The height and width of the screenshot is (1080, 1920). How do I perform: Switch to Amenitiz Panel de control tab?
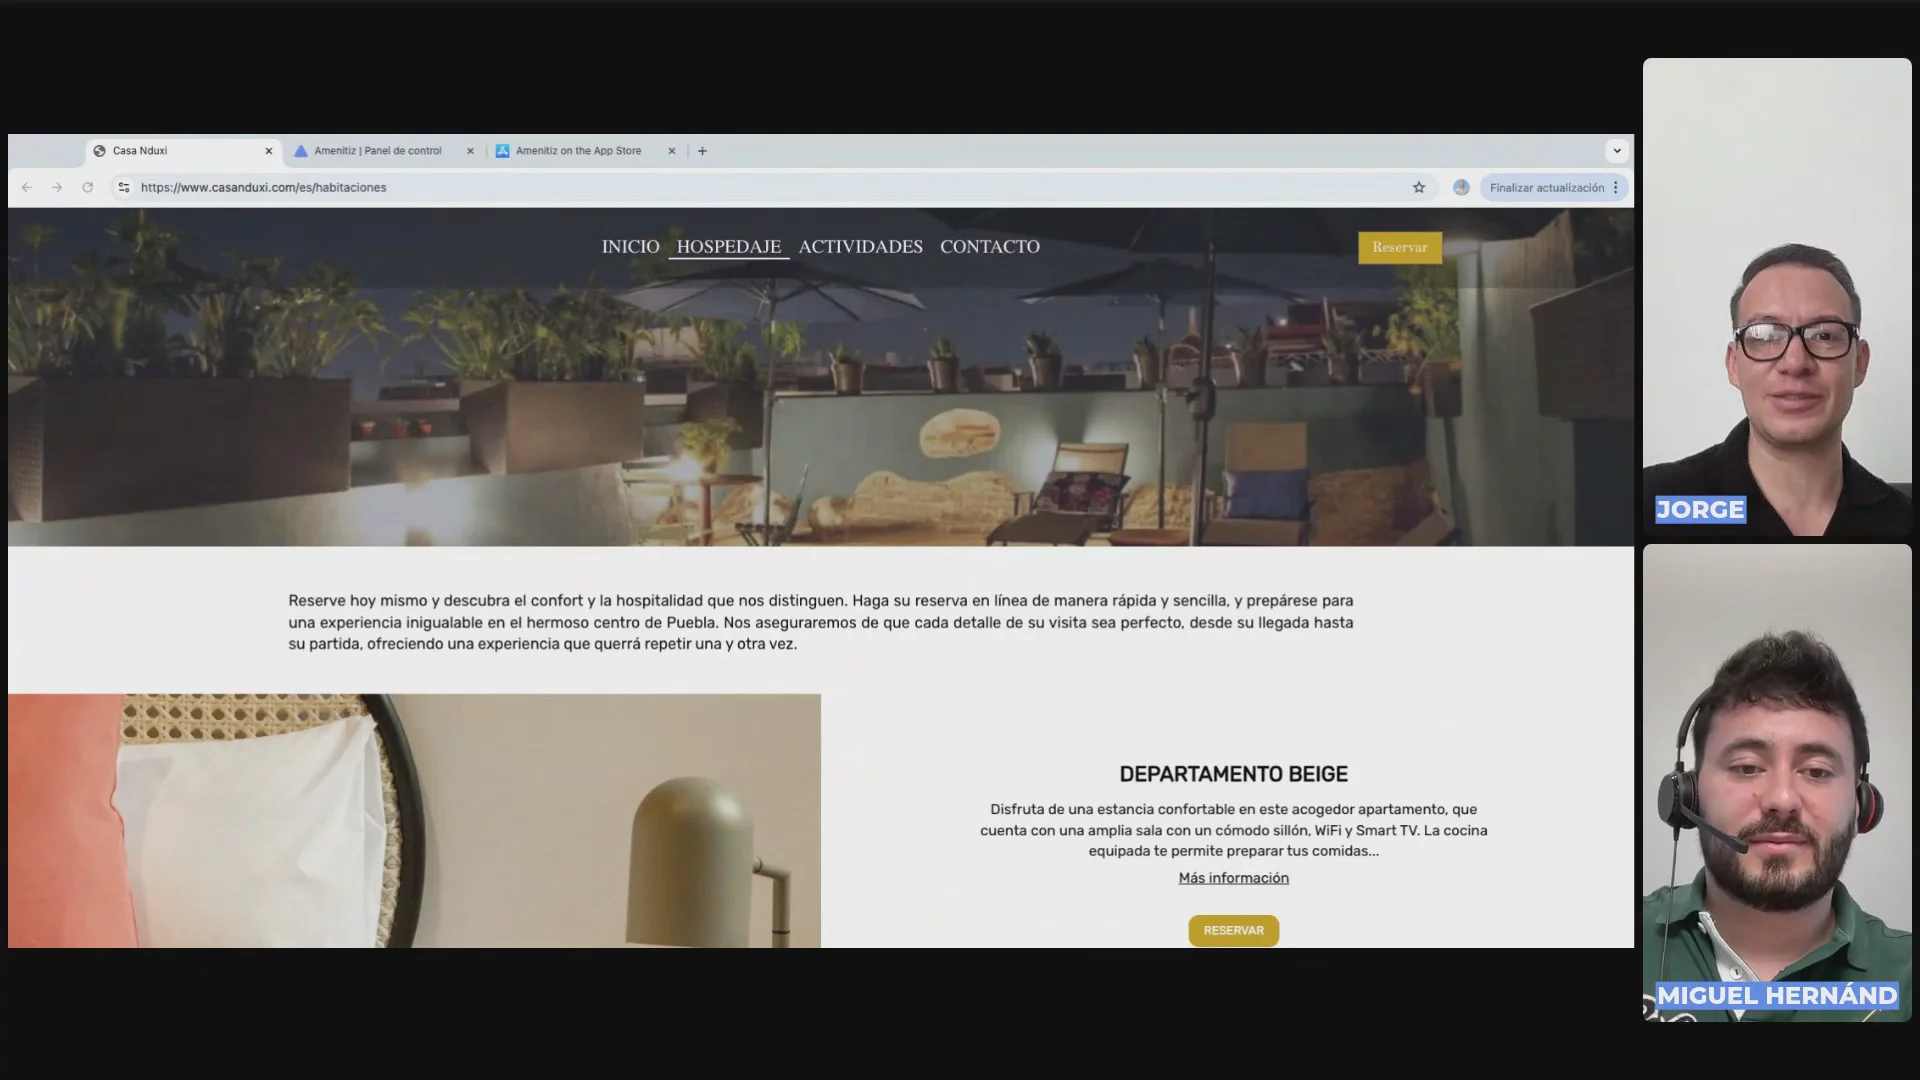tap(383, 151)
